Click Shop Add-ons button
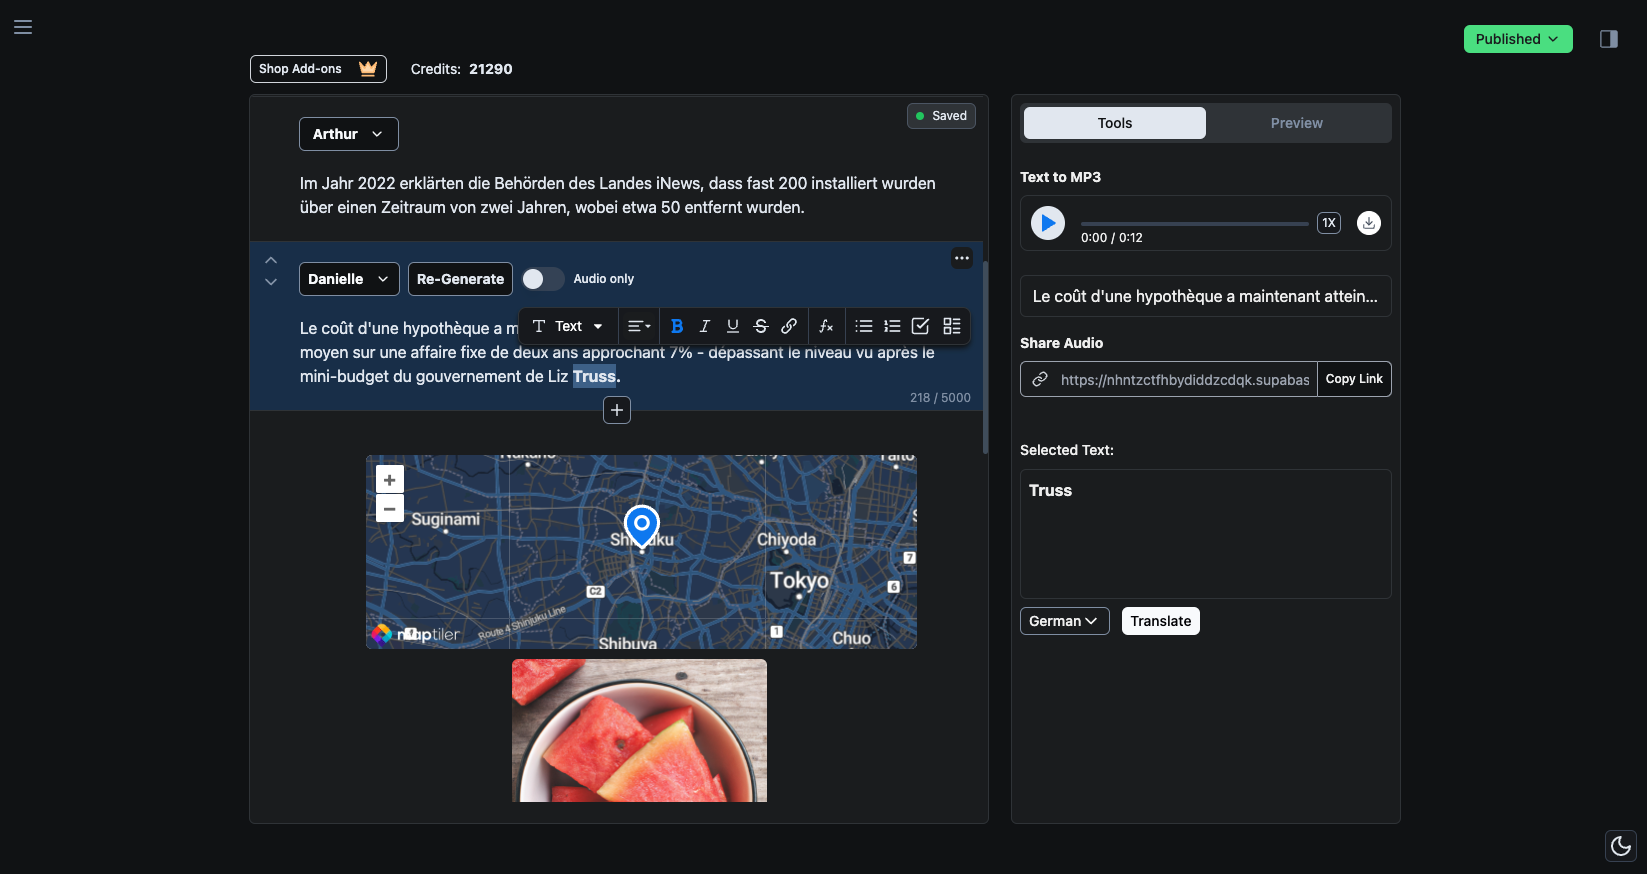Screen dimensions: 1647x874 [318, 69]
